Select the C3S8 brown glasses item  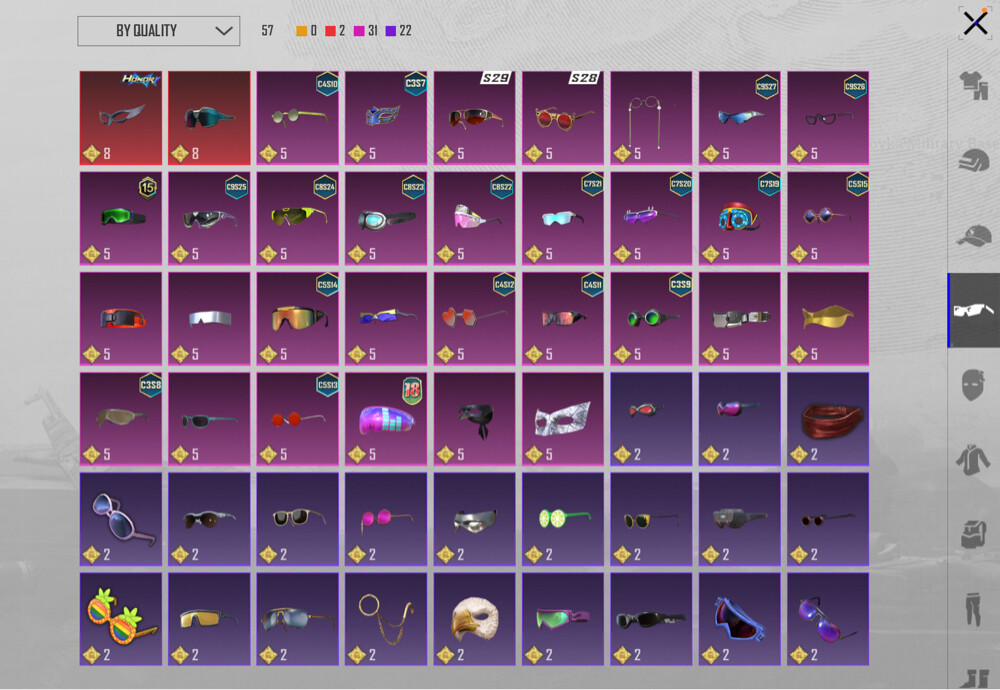point(121,419)
